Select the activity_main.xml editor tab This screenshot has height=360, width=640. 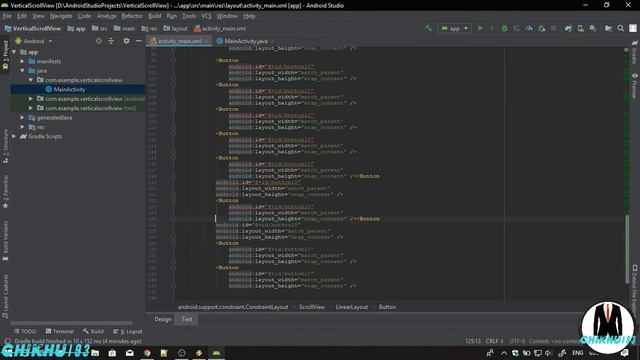180,41
